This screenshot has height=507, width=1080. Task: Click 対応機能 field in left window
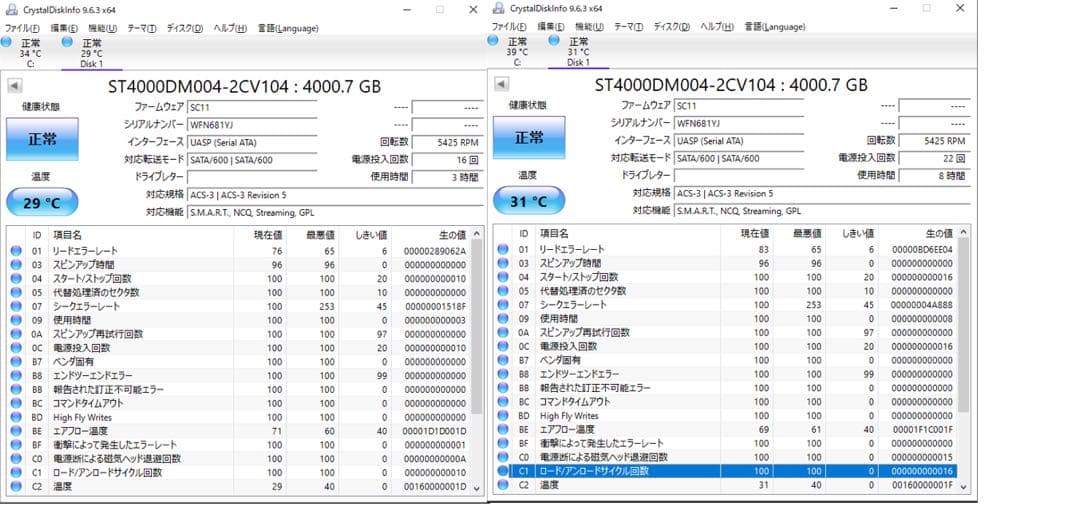(x=335, y=213)
